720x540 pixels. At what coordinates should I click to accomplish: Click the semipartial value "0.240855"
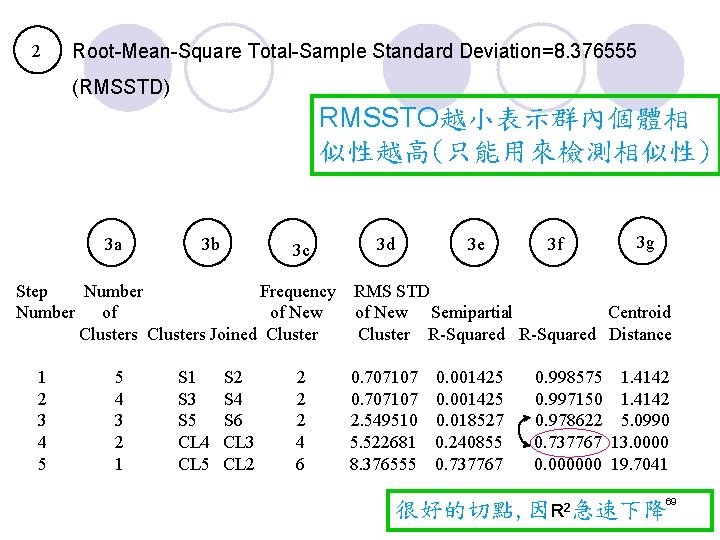coord(469,442)
